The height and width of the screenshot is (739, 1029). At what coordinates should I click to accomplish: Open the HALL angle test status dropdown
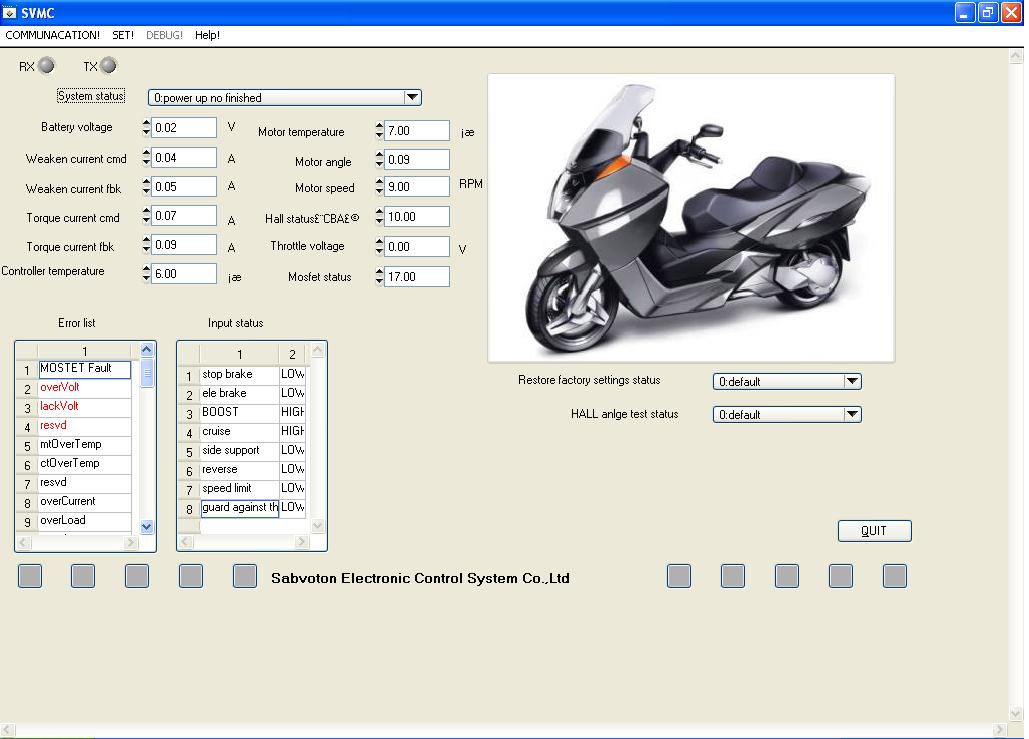852,414
